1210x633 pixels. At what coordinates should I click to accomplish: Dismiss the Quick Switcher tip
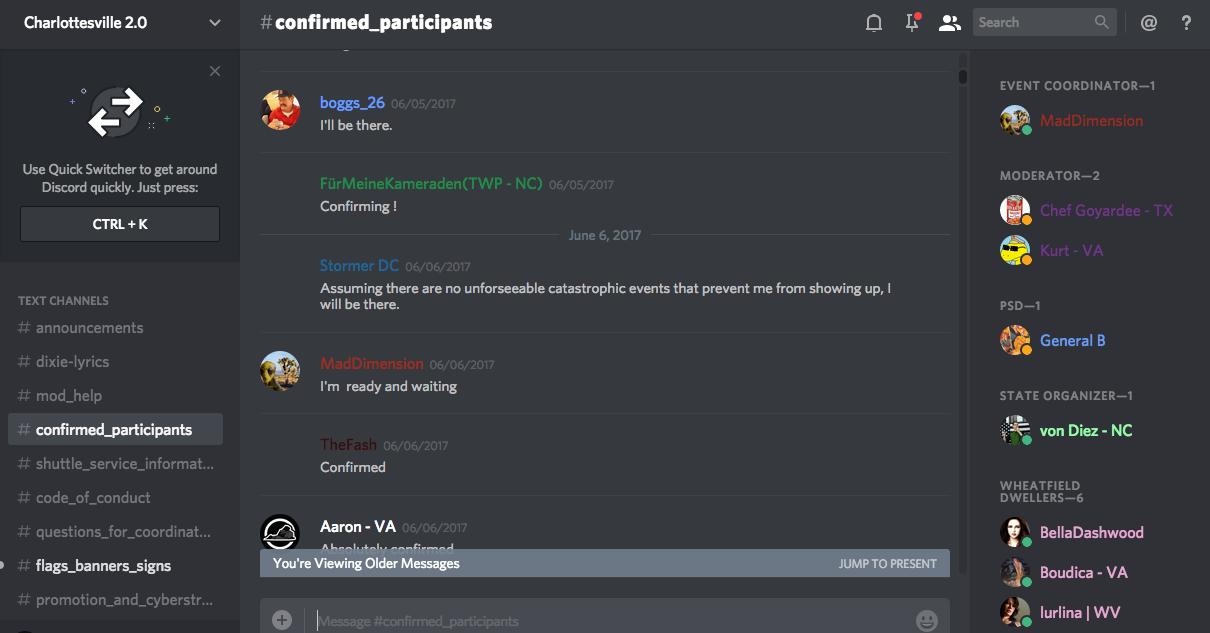click(215, 71)
